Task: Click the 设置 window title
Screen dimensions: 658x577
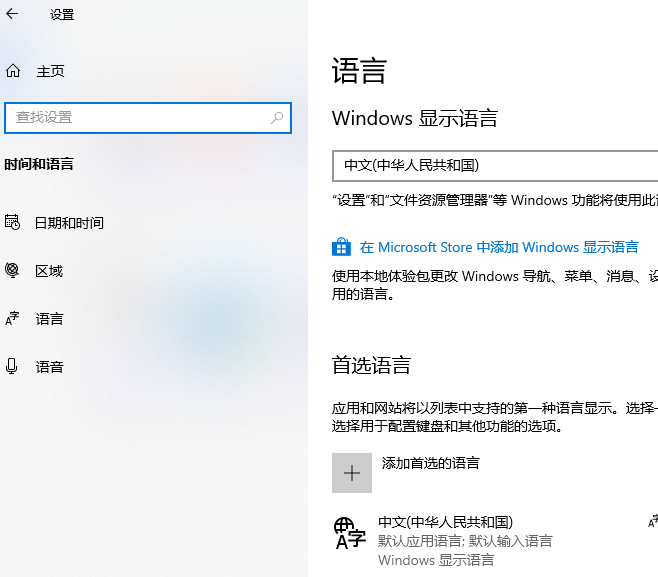Action: (62, 15)
